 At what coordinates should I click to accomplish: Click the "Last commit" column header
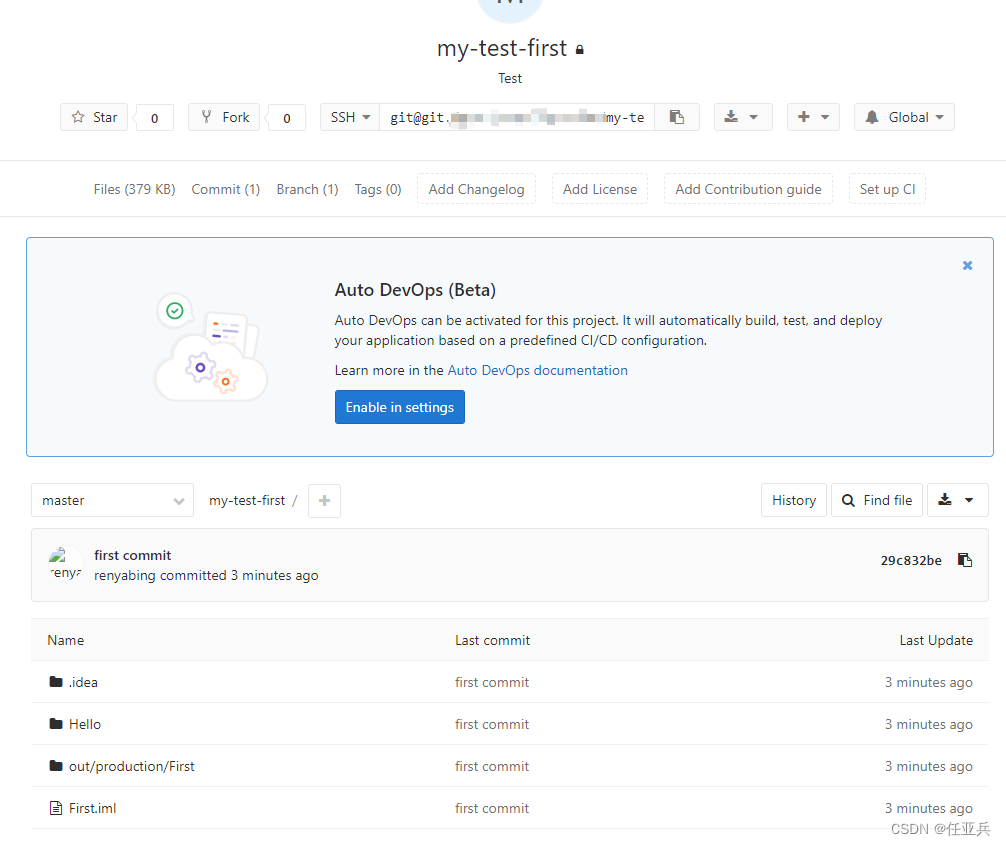493,640
